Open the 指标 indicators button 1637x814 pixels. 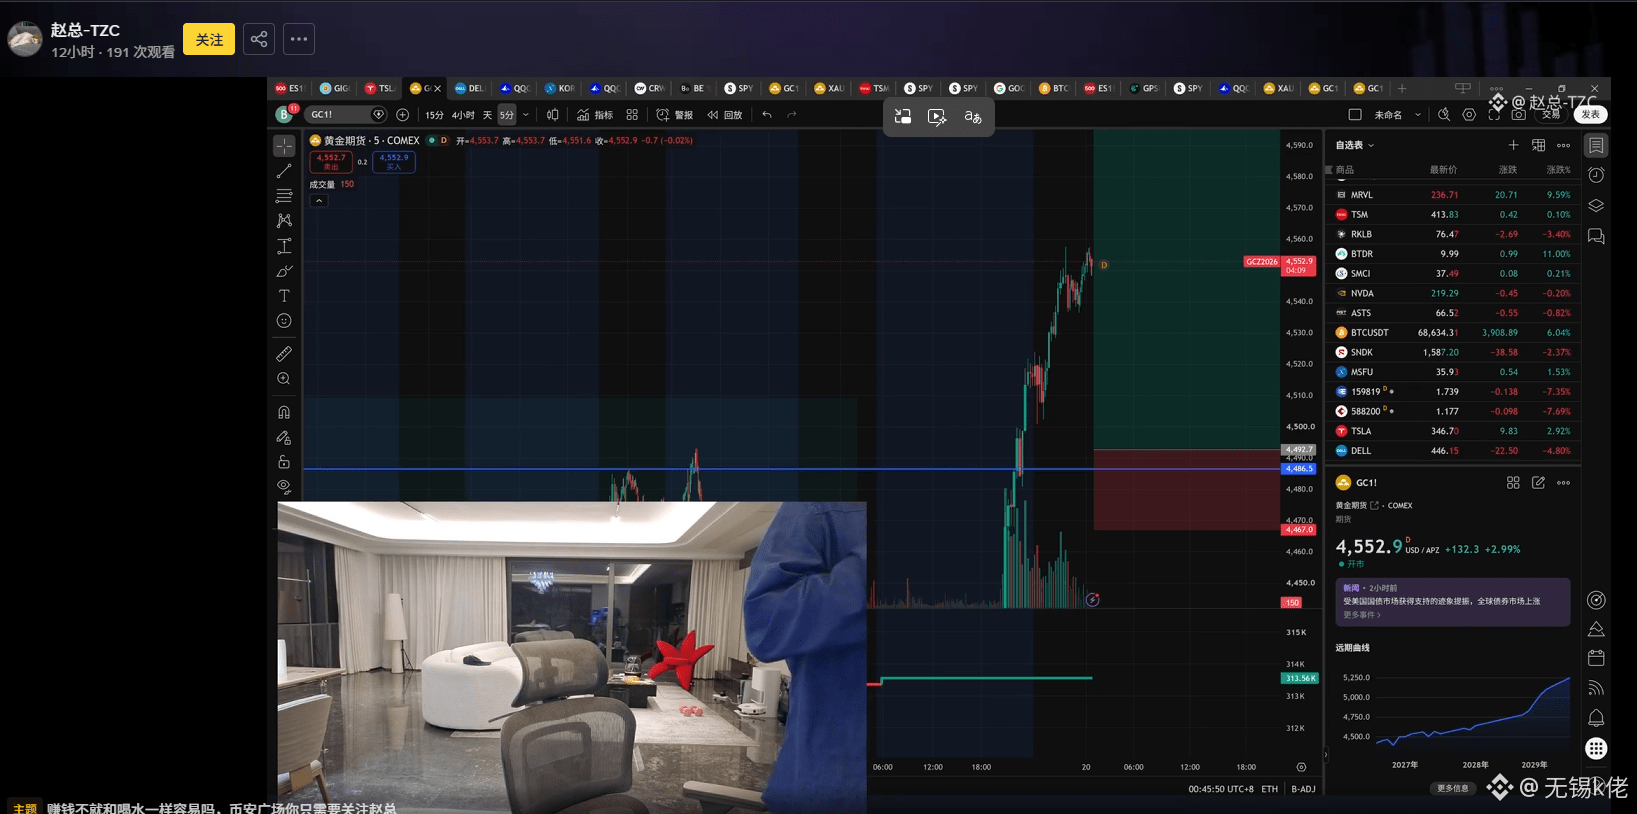click(x=595, y=115)
